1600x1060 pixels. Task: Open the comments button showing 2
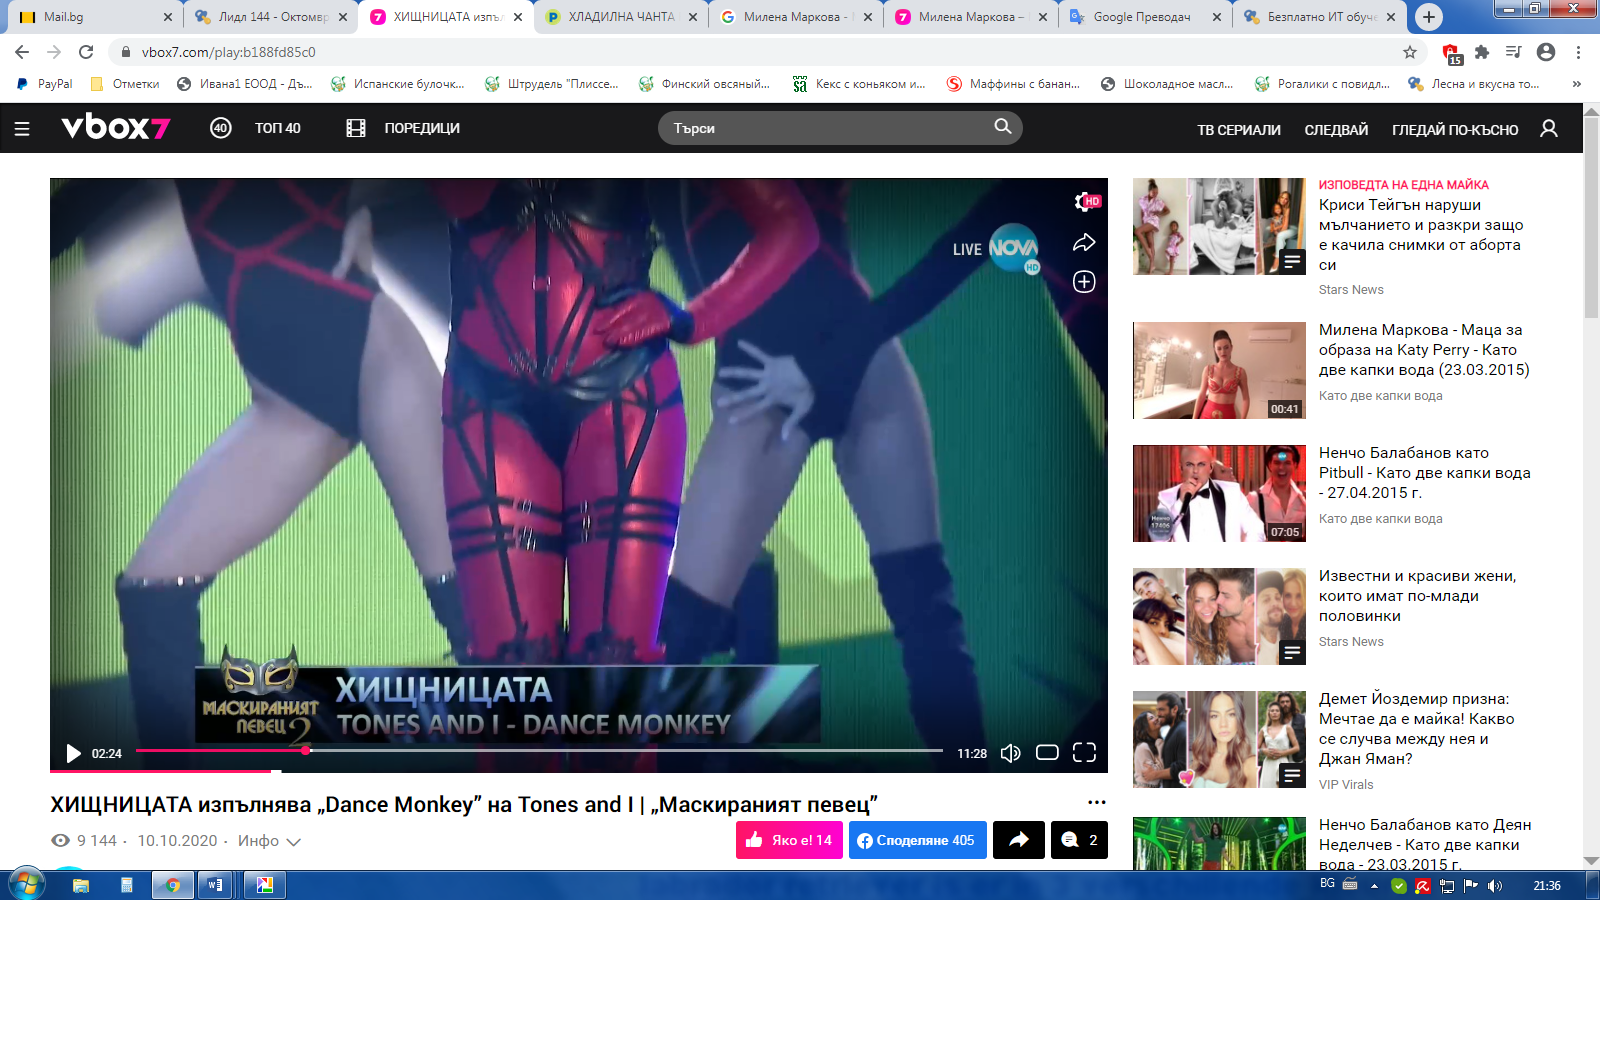(1079, 840)
